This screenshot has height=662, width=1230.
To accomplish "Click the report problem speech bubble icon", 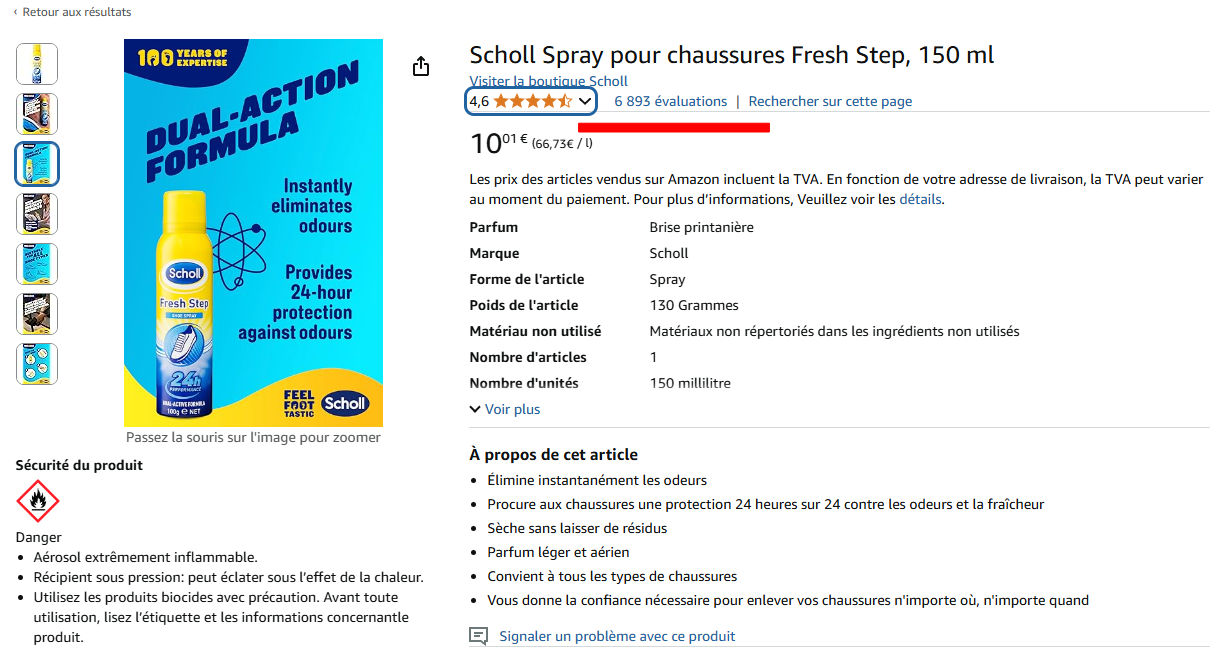I will tap(479, 636).
